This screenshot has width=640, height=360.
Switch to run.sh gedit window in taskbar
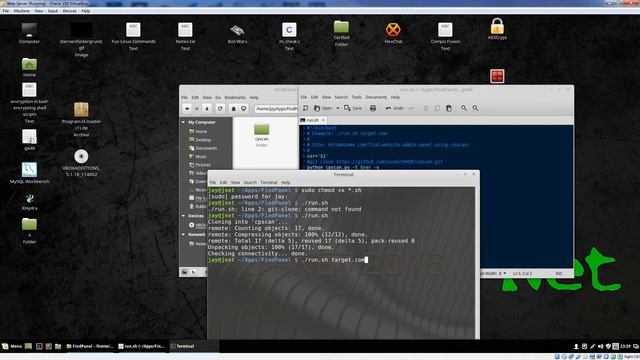tap(141, 346)
